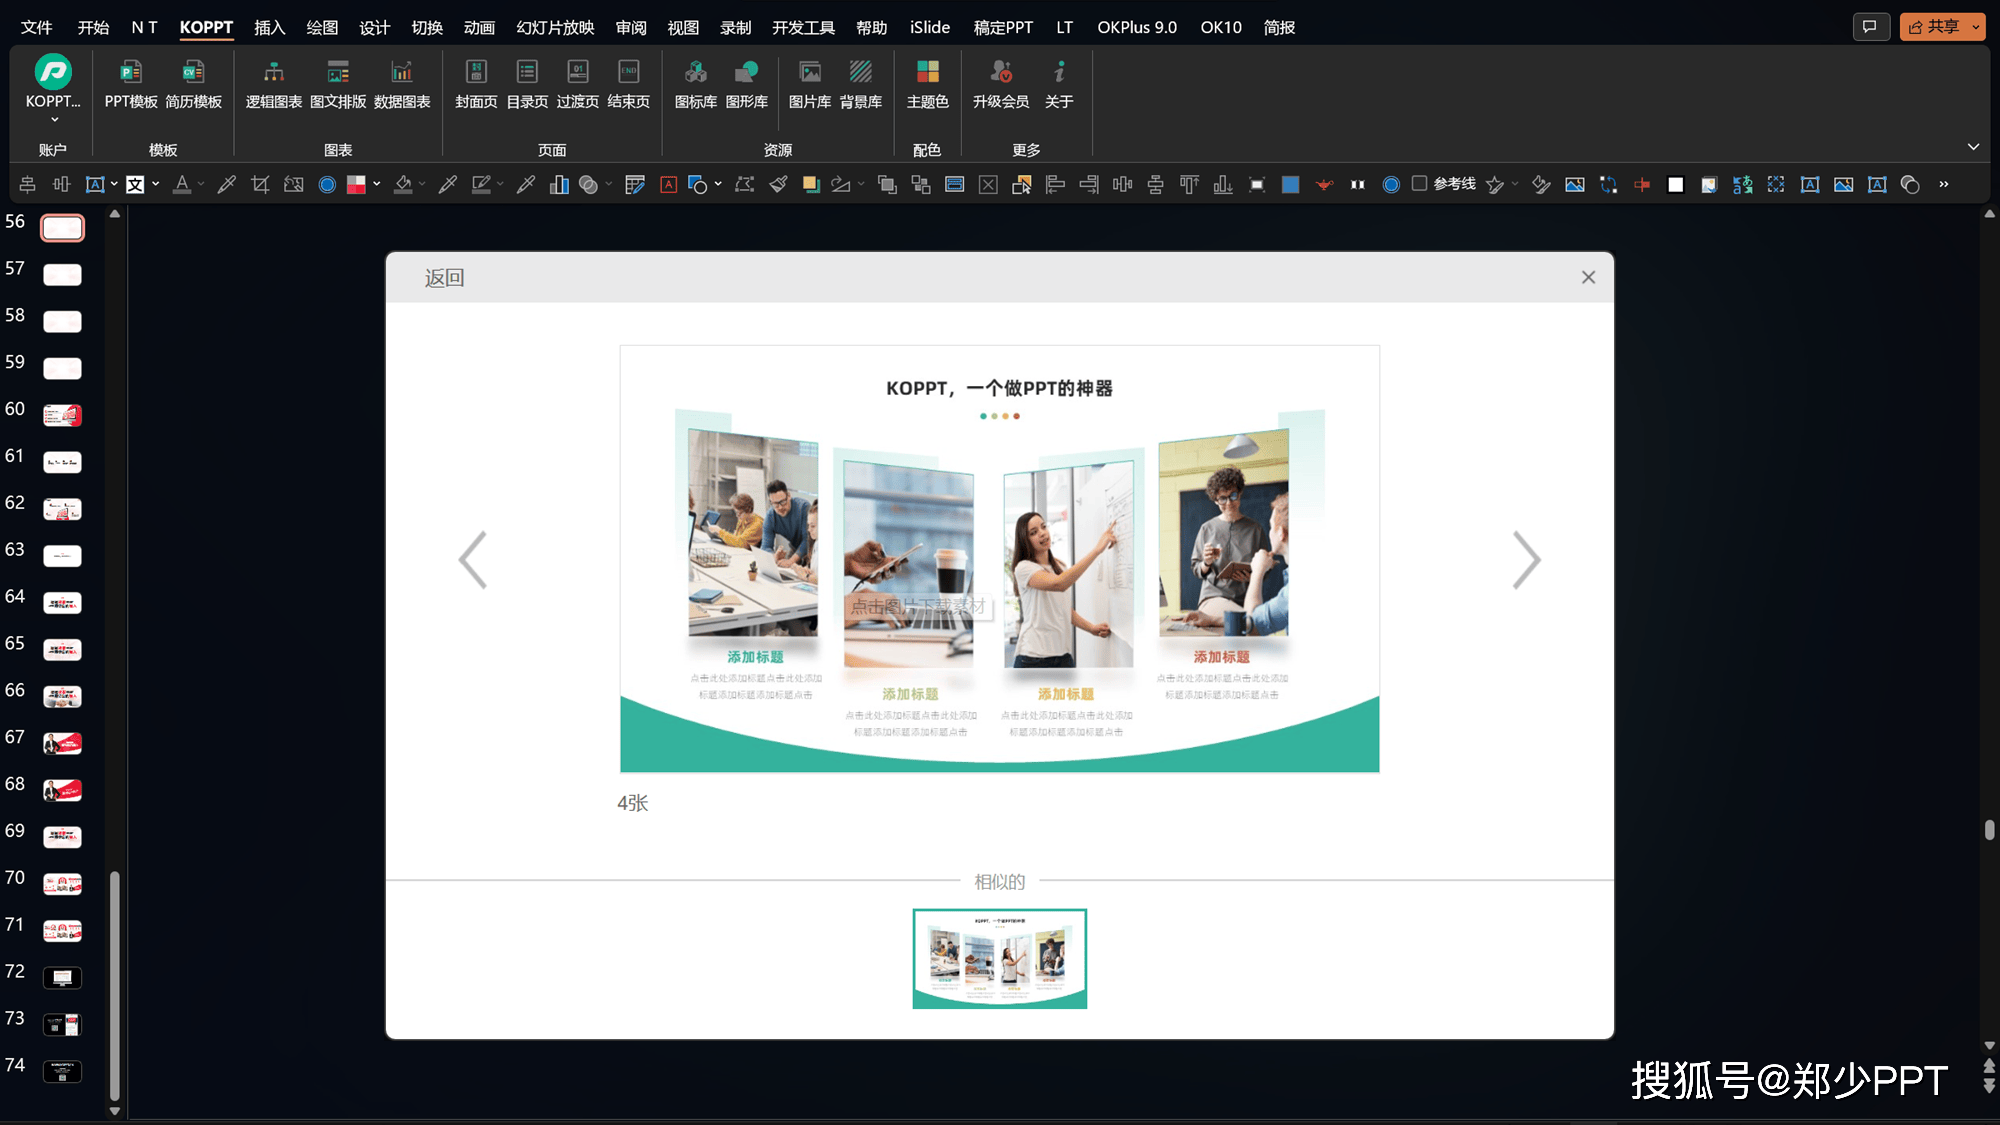The width and height of the screenshot is (2000, 1125).
Task: Open the 主题色 theme colors
Action: pos(928,84)
